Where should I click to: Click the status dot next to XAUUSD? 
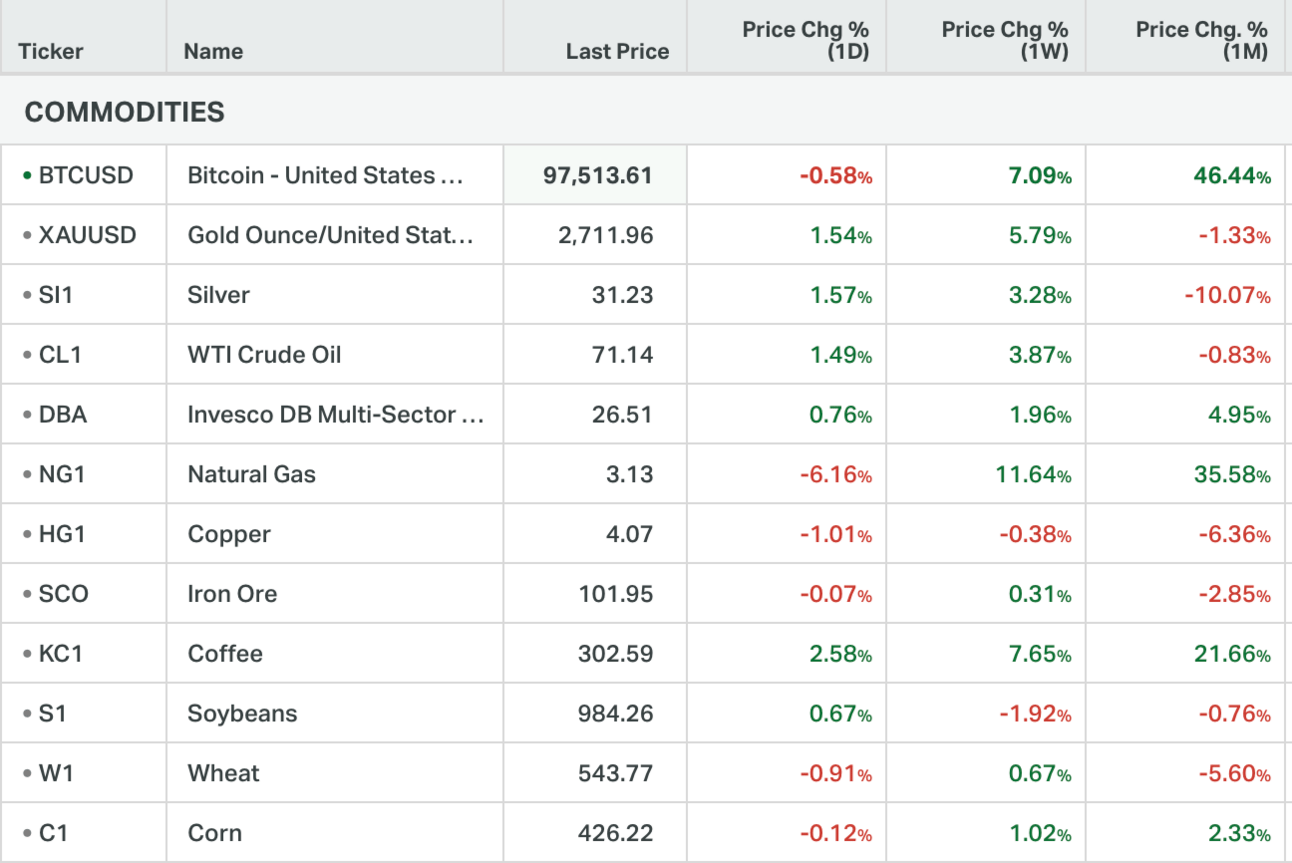point(27,236)
